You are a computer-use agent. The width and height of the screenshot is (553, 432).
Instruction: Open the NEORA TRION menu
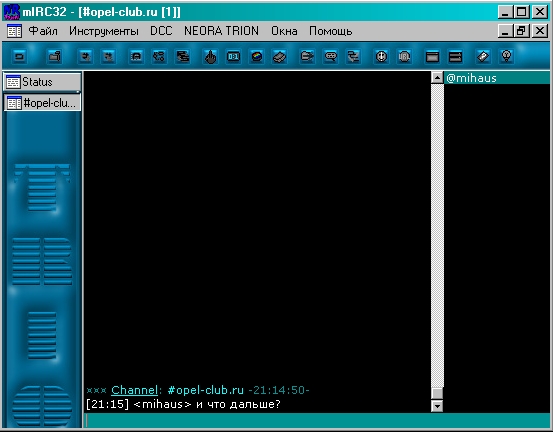(221, 31)
